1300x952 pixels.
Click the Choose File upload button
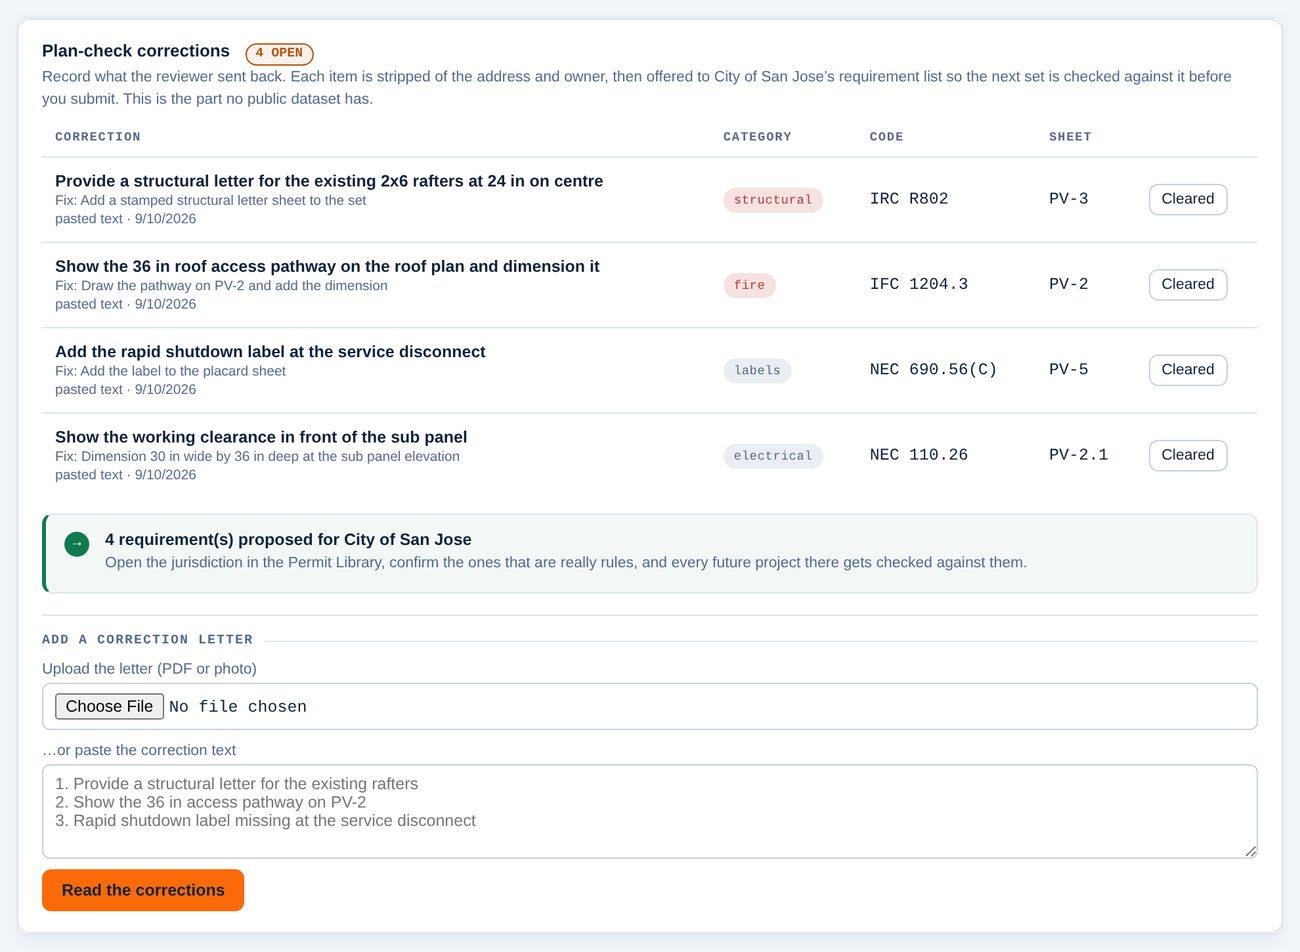pyautogui.click(x=109, y=706)
